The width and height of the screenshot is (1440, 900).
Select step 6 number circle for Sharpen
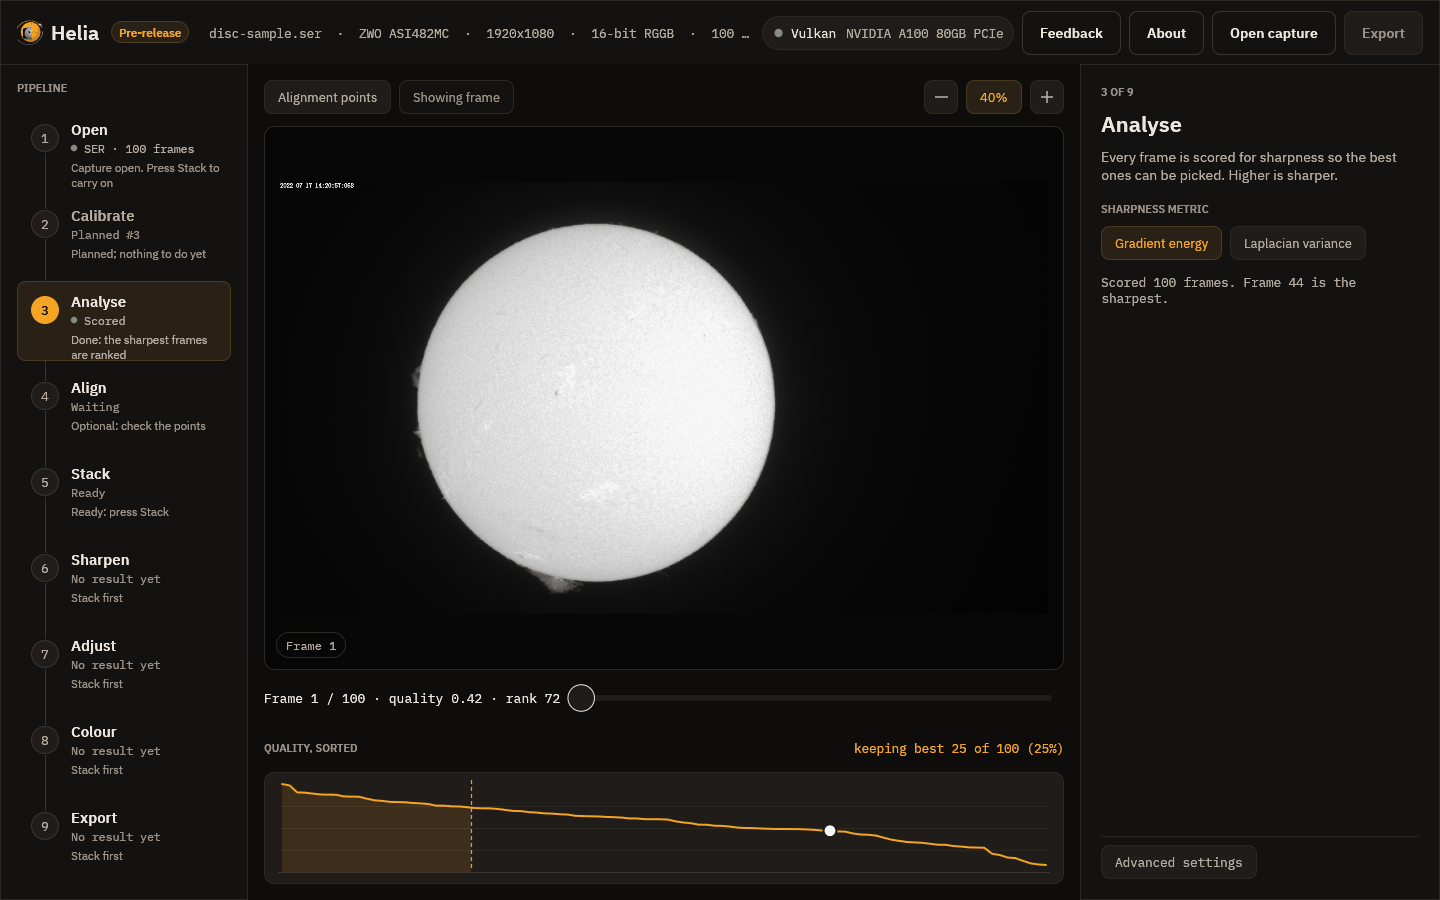(45, 568)
